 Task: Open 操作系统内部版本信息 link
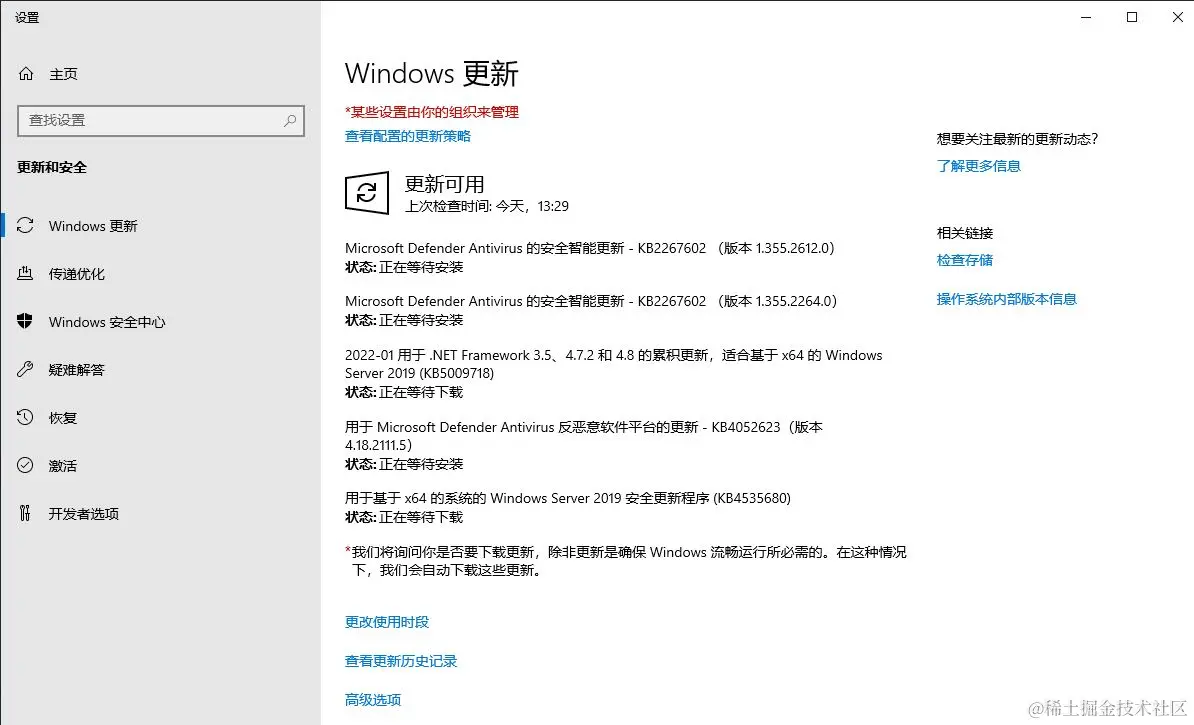pos(1007,299)
